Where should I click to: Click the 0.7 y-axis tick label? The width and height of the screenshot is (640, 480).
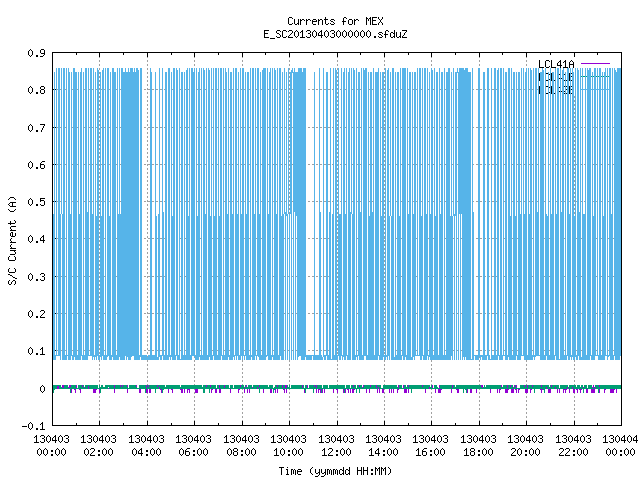tap(36, 128)
